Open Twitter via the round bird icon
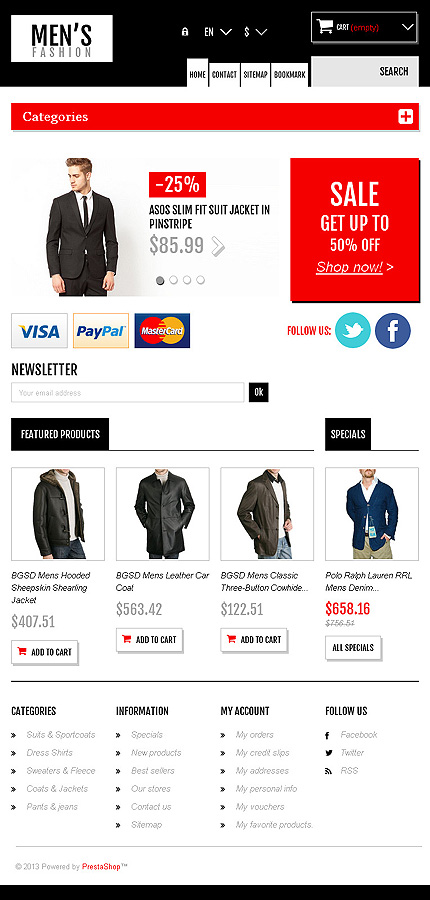This screenshot has height=900, width=430. point(352,330)
